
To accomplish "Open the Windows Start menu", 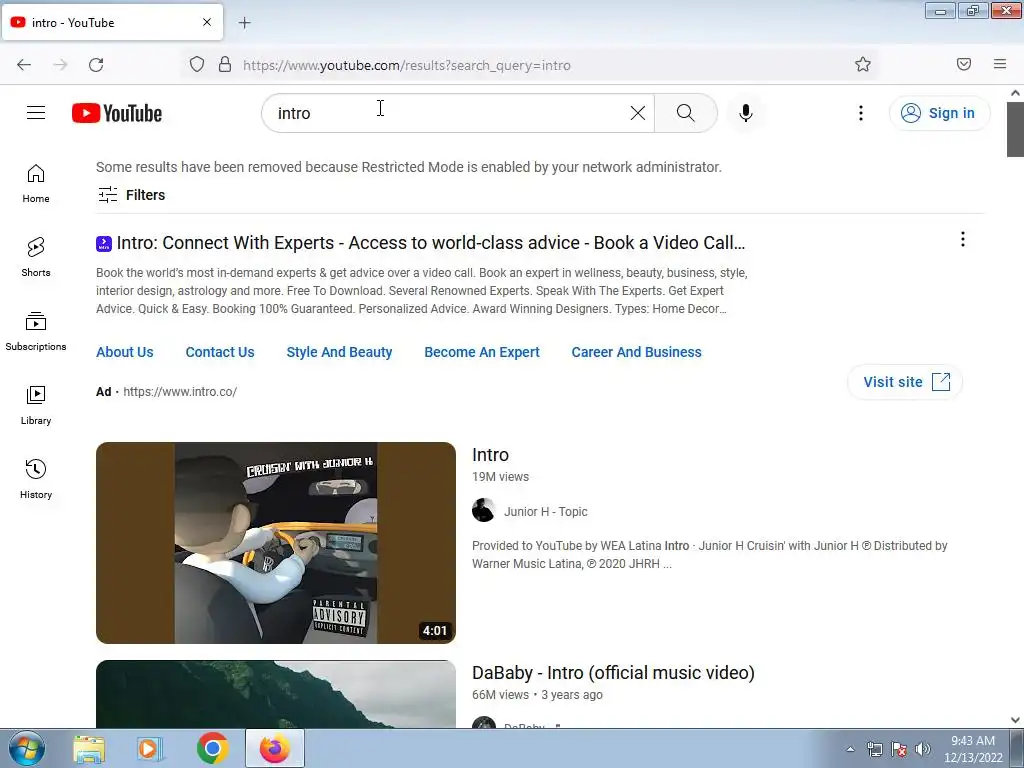I will (x=27, y=748).
